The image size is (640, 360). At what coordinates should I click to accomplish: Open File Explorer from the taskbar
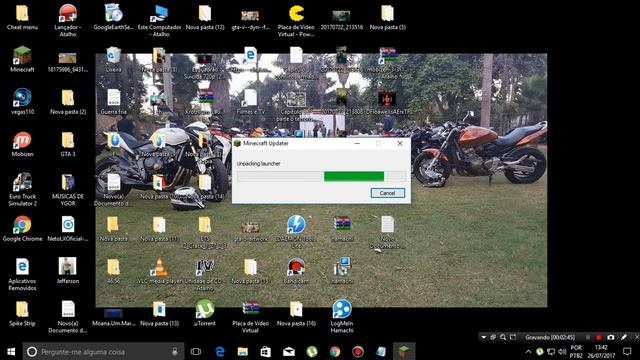pyautogui.click(x=242, y=351)
